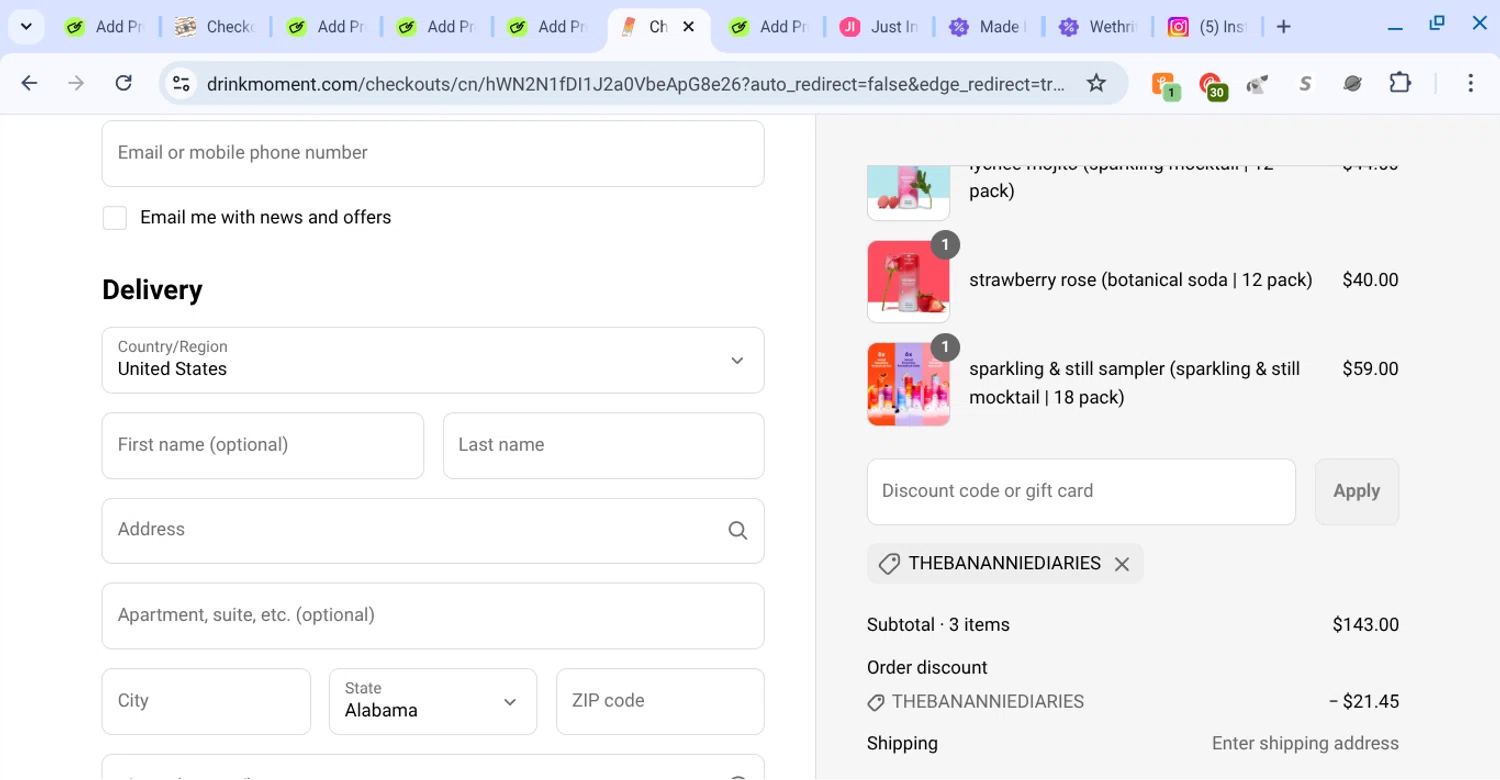
Task: Bookmark this page with the star
Action: (x=1097, y=83)
